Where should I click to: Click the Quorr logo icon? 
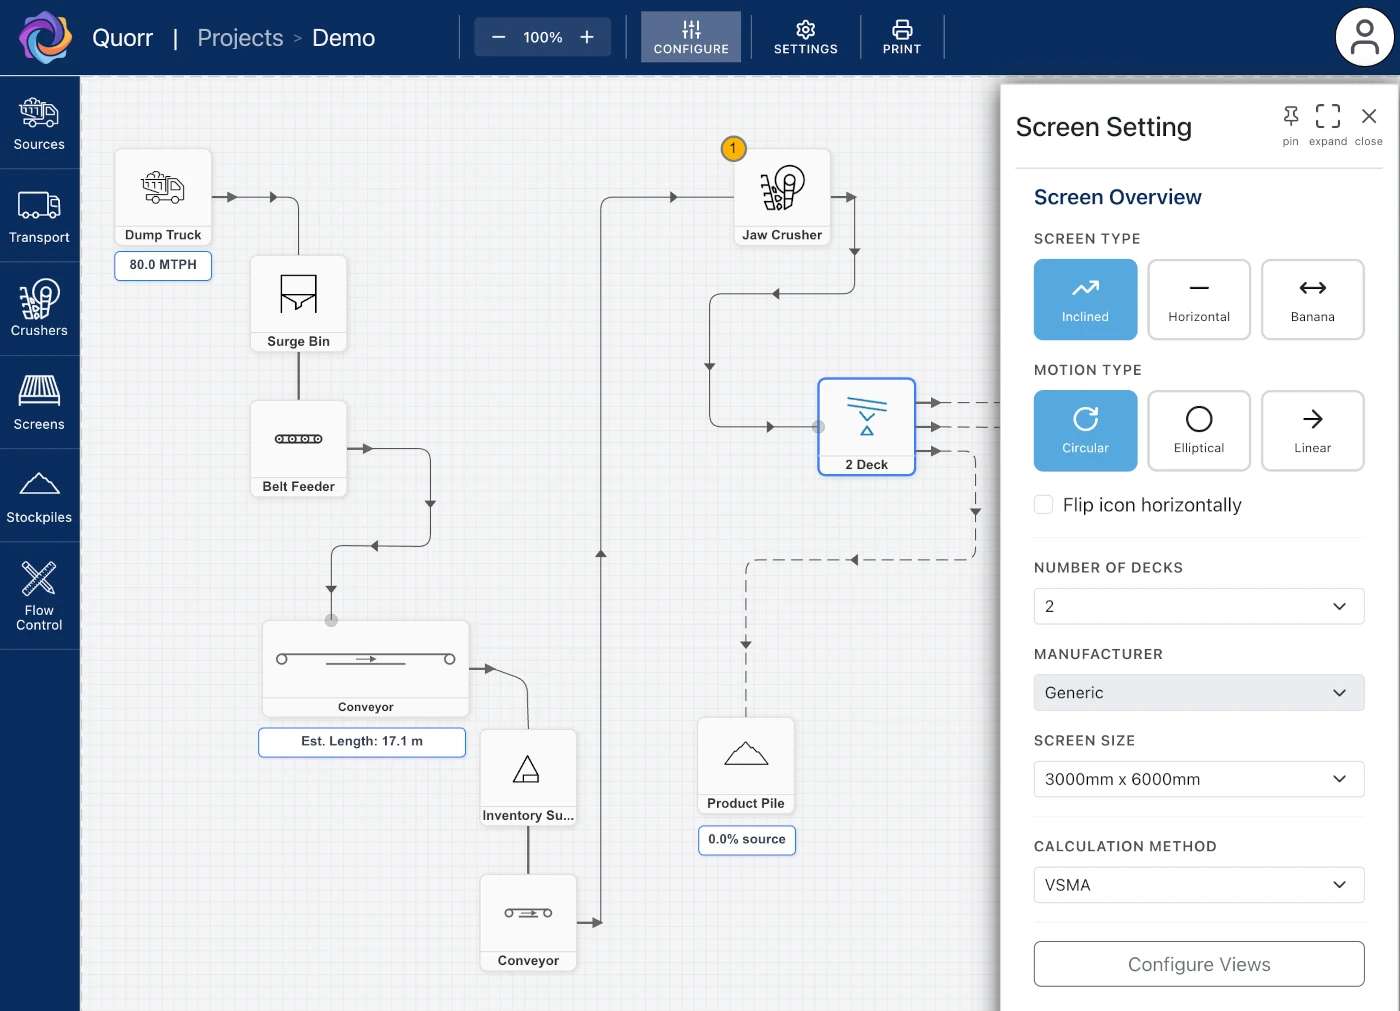[46, 38]
